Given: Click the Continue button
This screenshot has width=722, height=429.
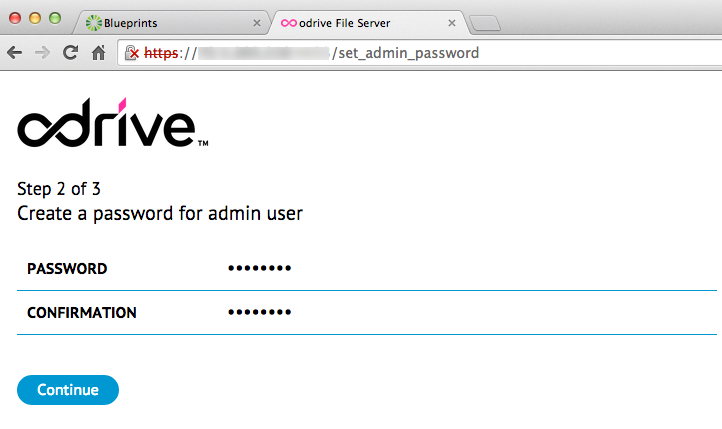Looking at the screenshot, I should (x=68, y=390).
